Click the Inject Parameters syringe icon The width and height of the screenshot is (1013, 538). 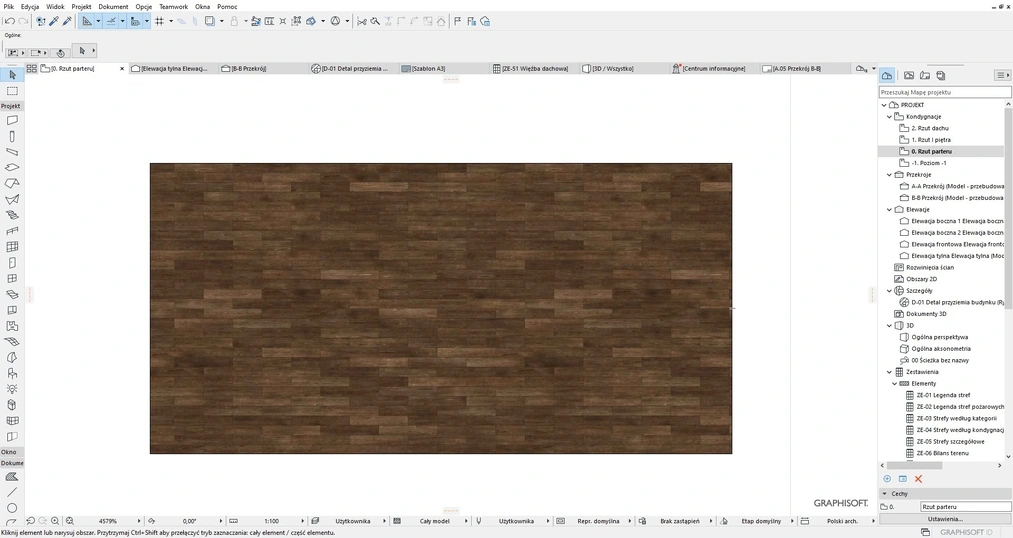tap(67, 21)
